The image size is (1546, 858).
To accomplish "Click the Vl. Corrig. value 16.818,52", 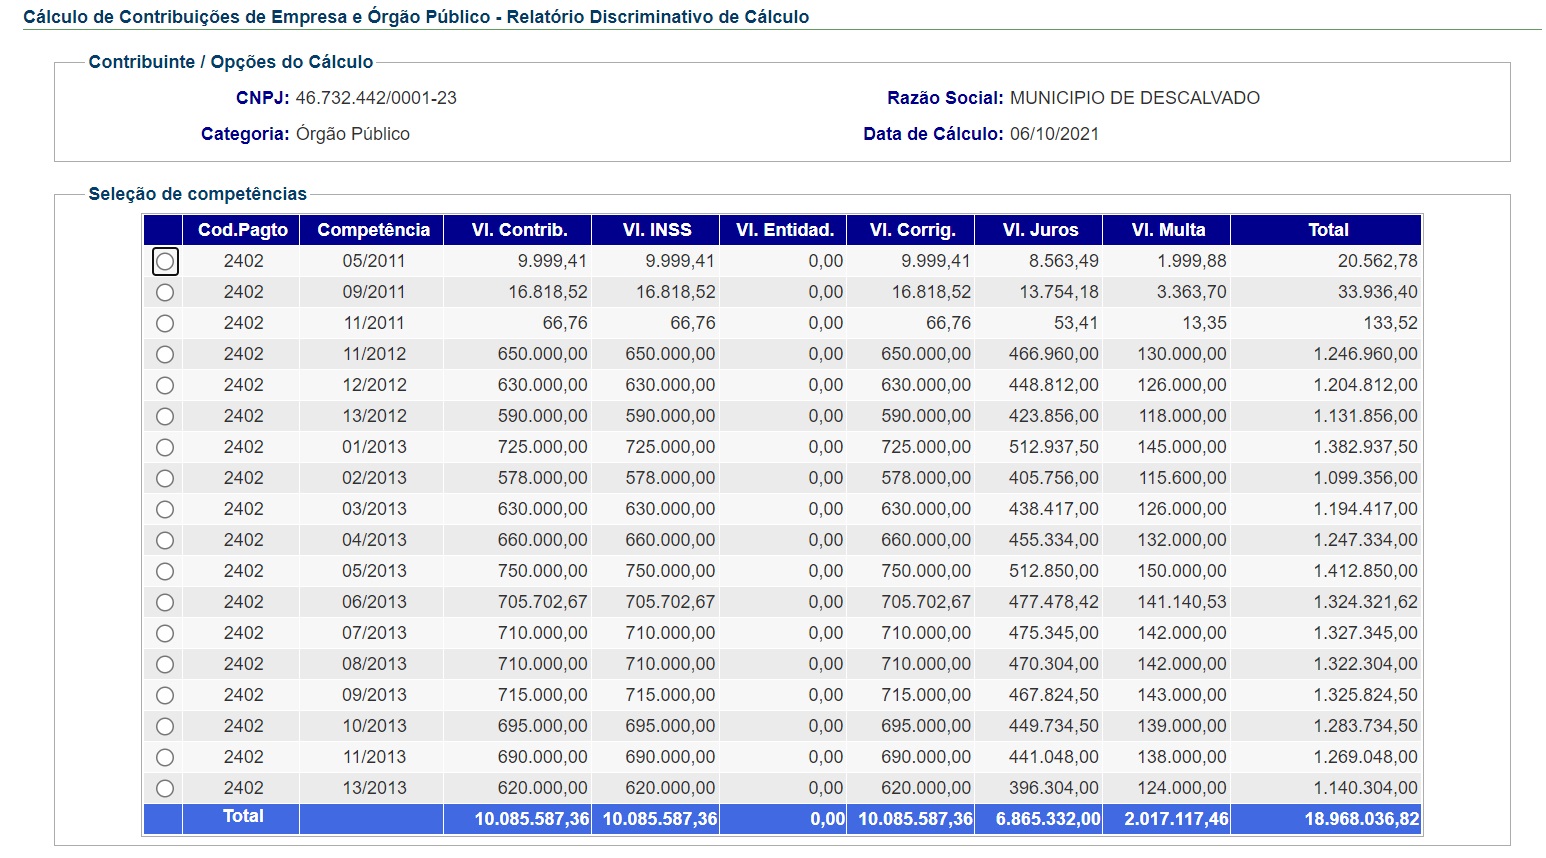I will coord(931,292).
